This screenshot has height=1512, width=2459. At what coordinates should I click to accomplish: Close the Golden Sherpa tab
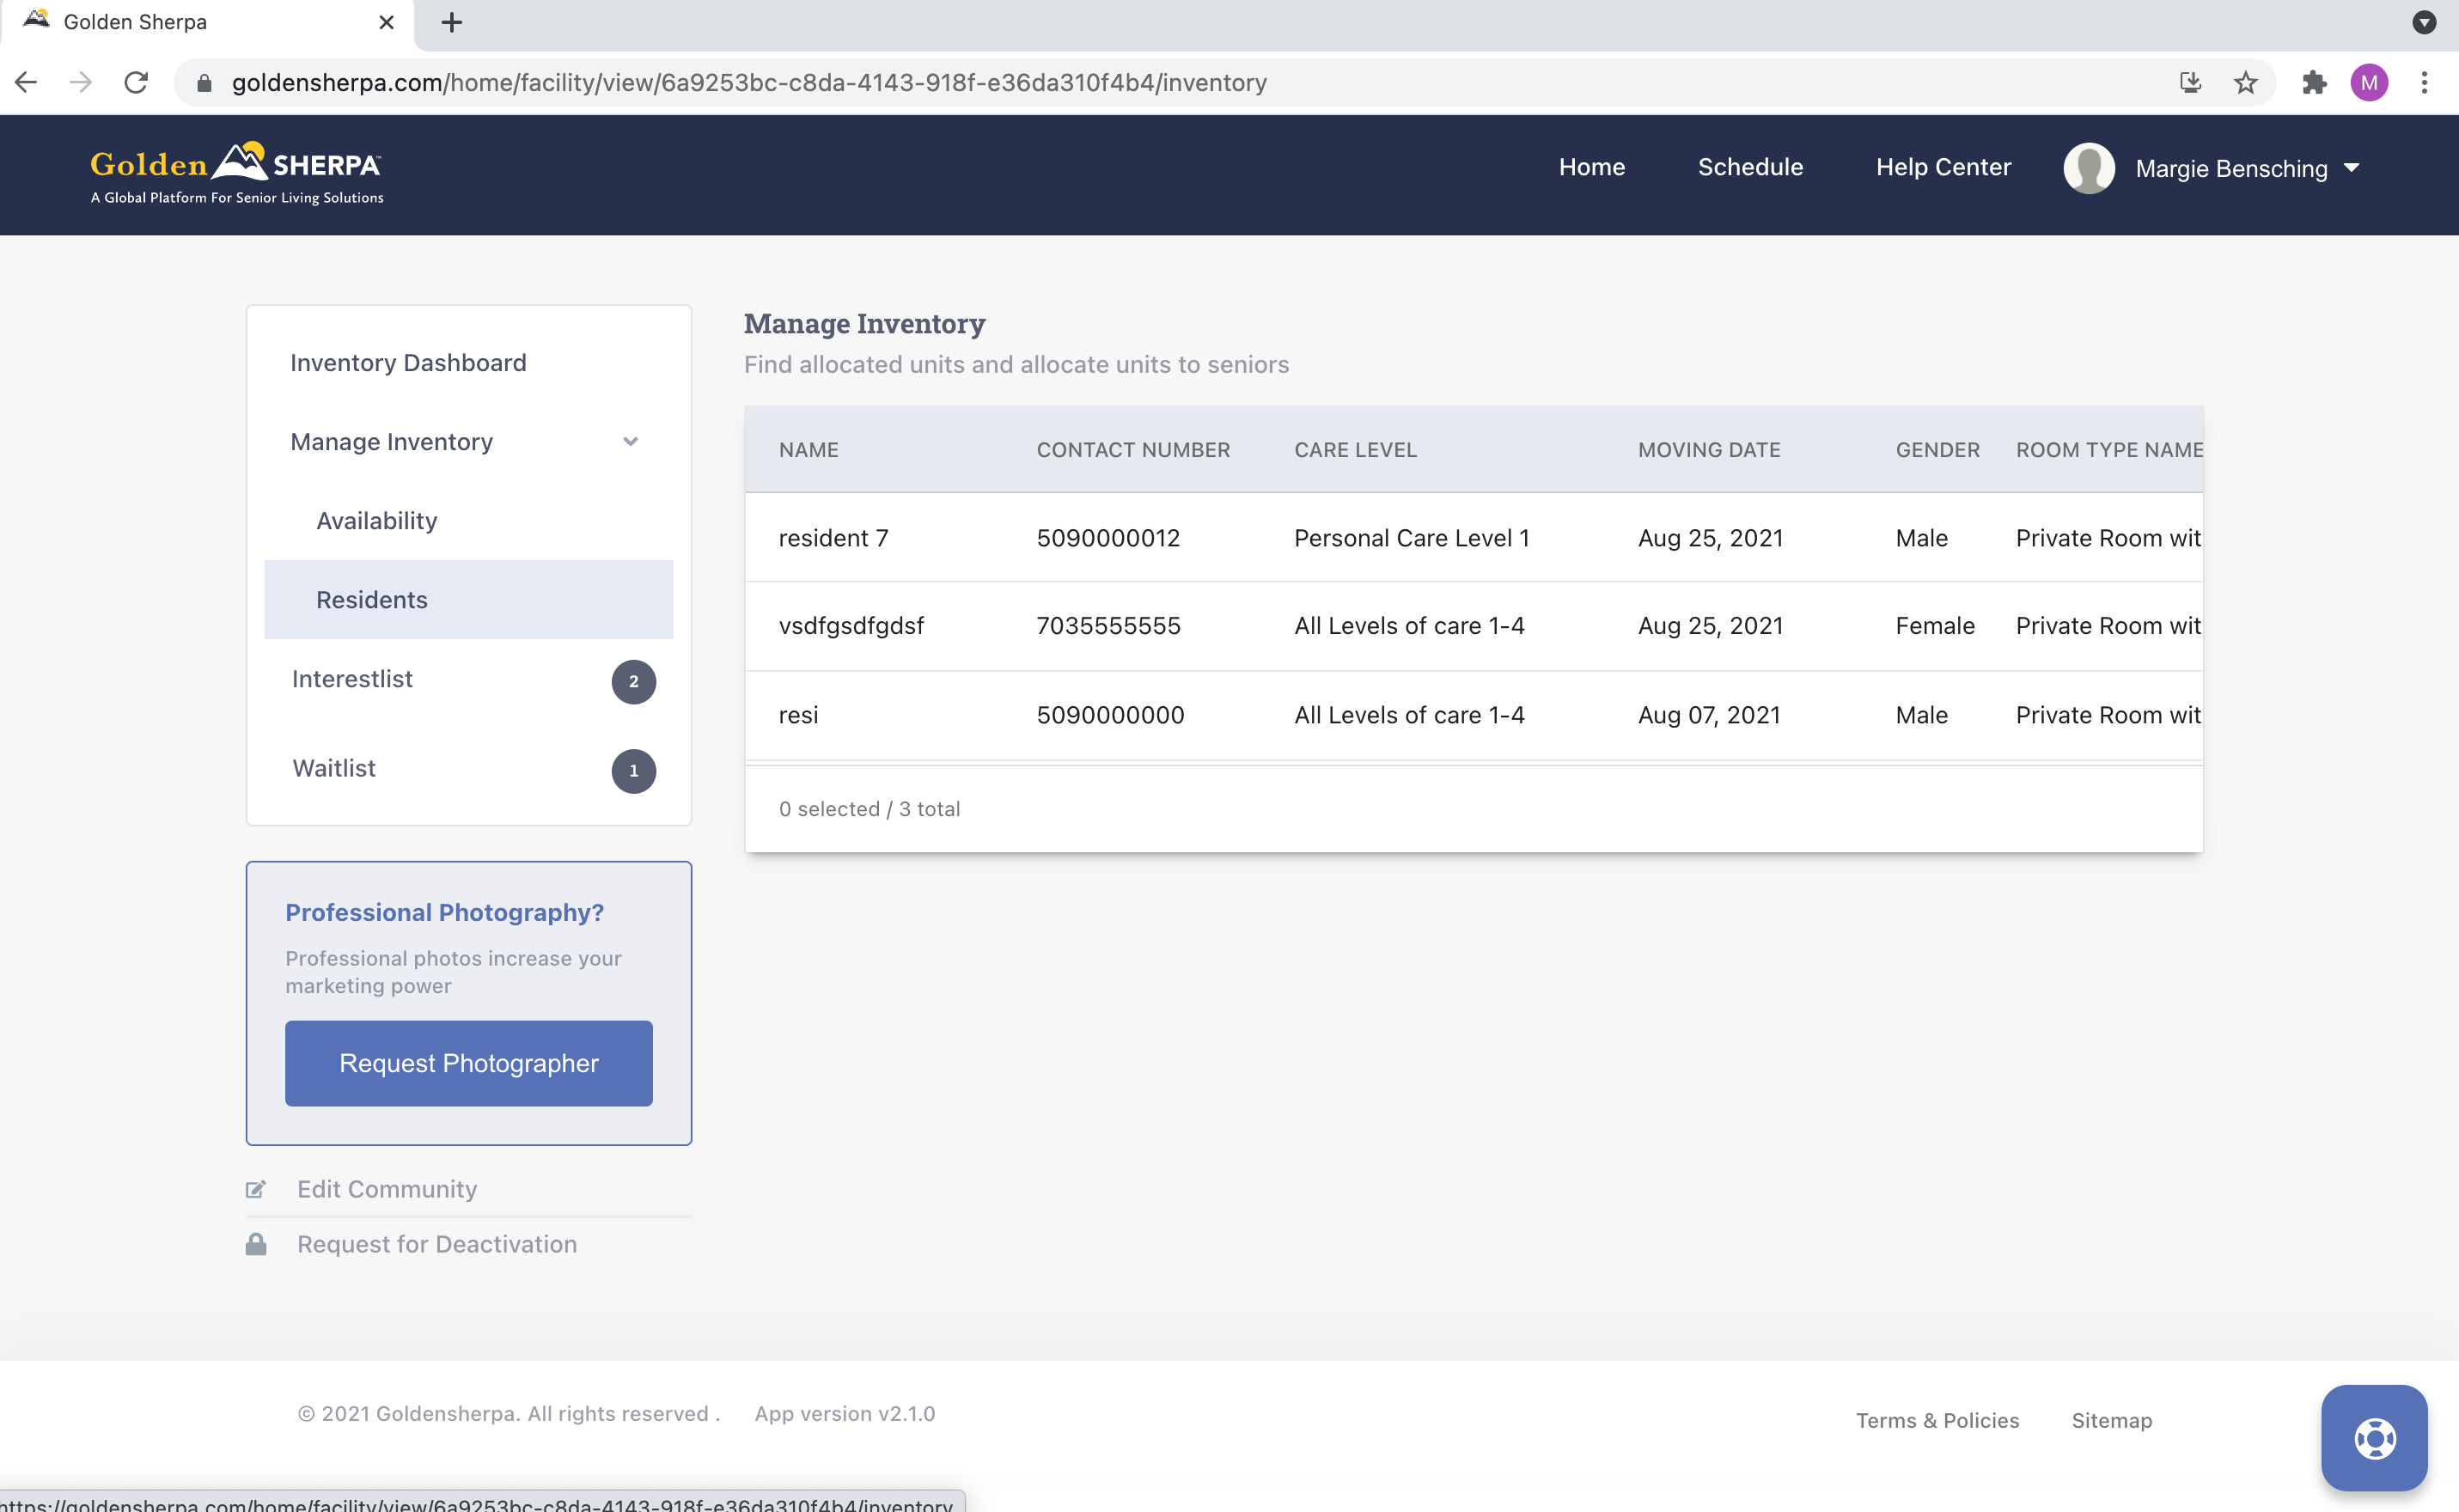tap(386, 22)
